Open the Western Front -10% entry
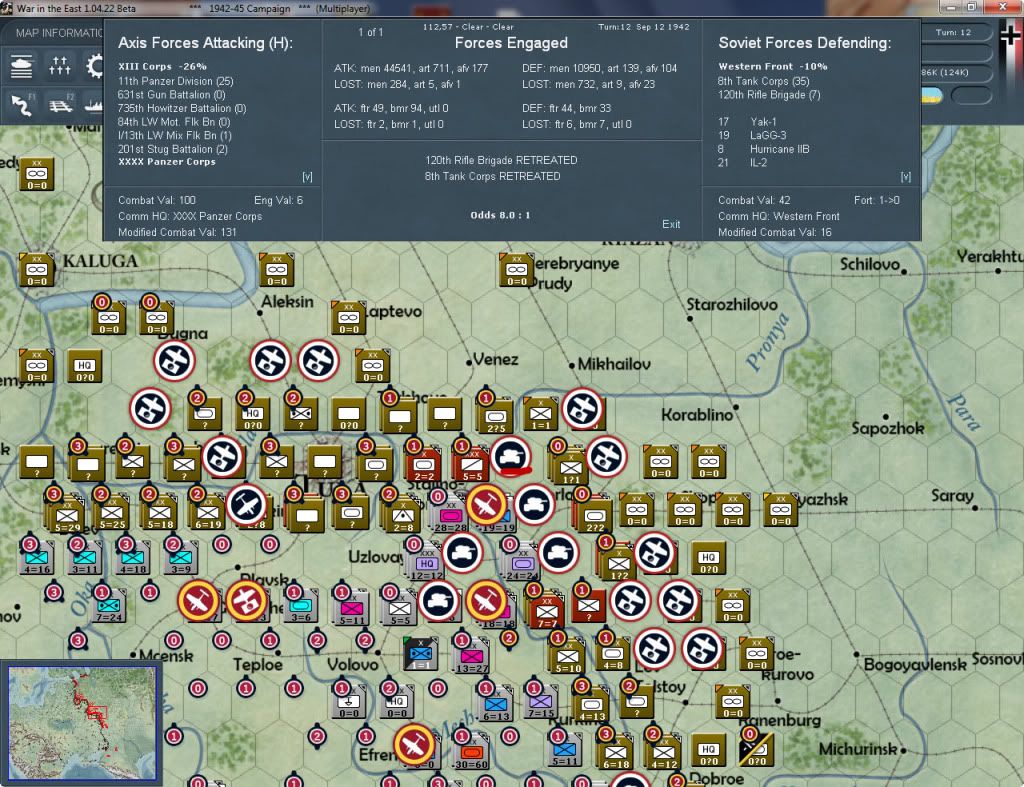 [x=773, y=66]
